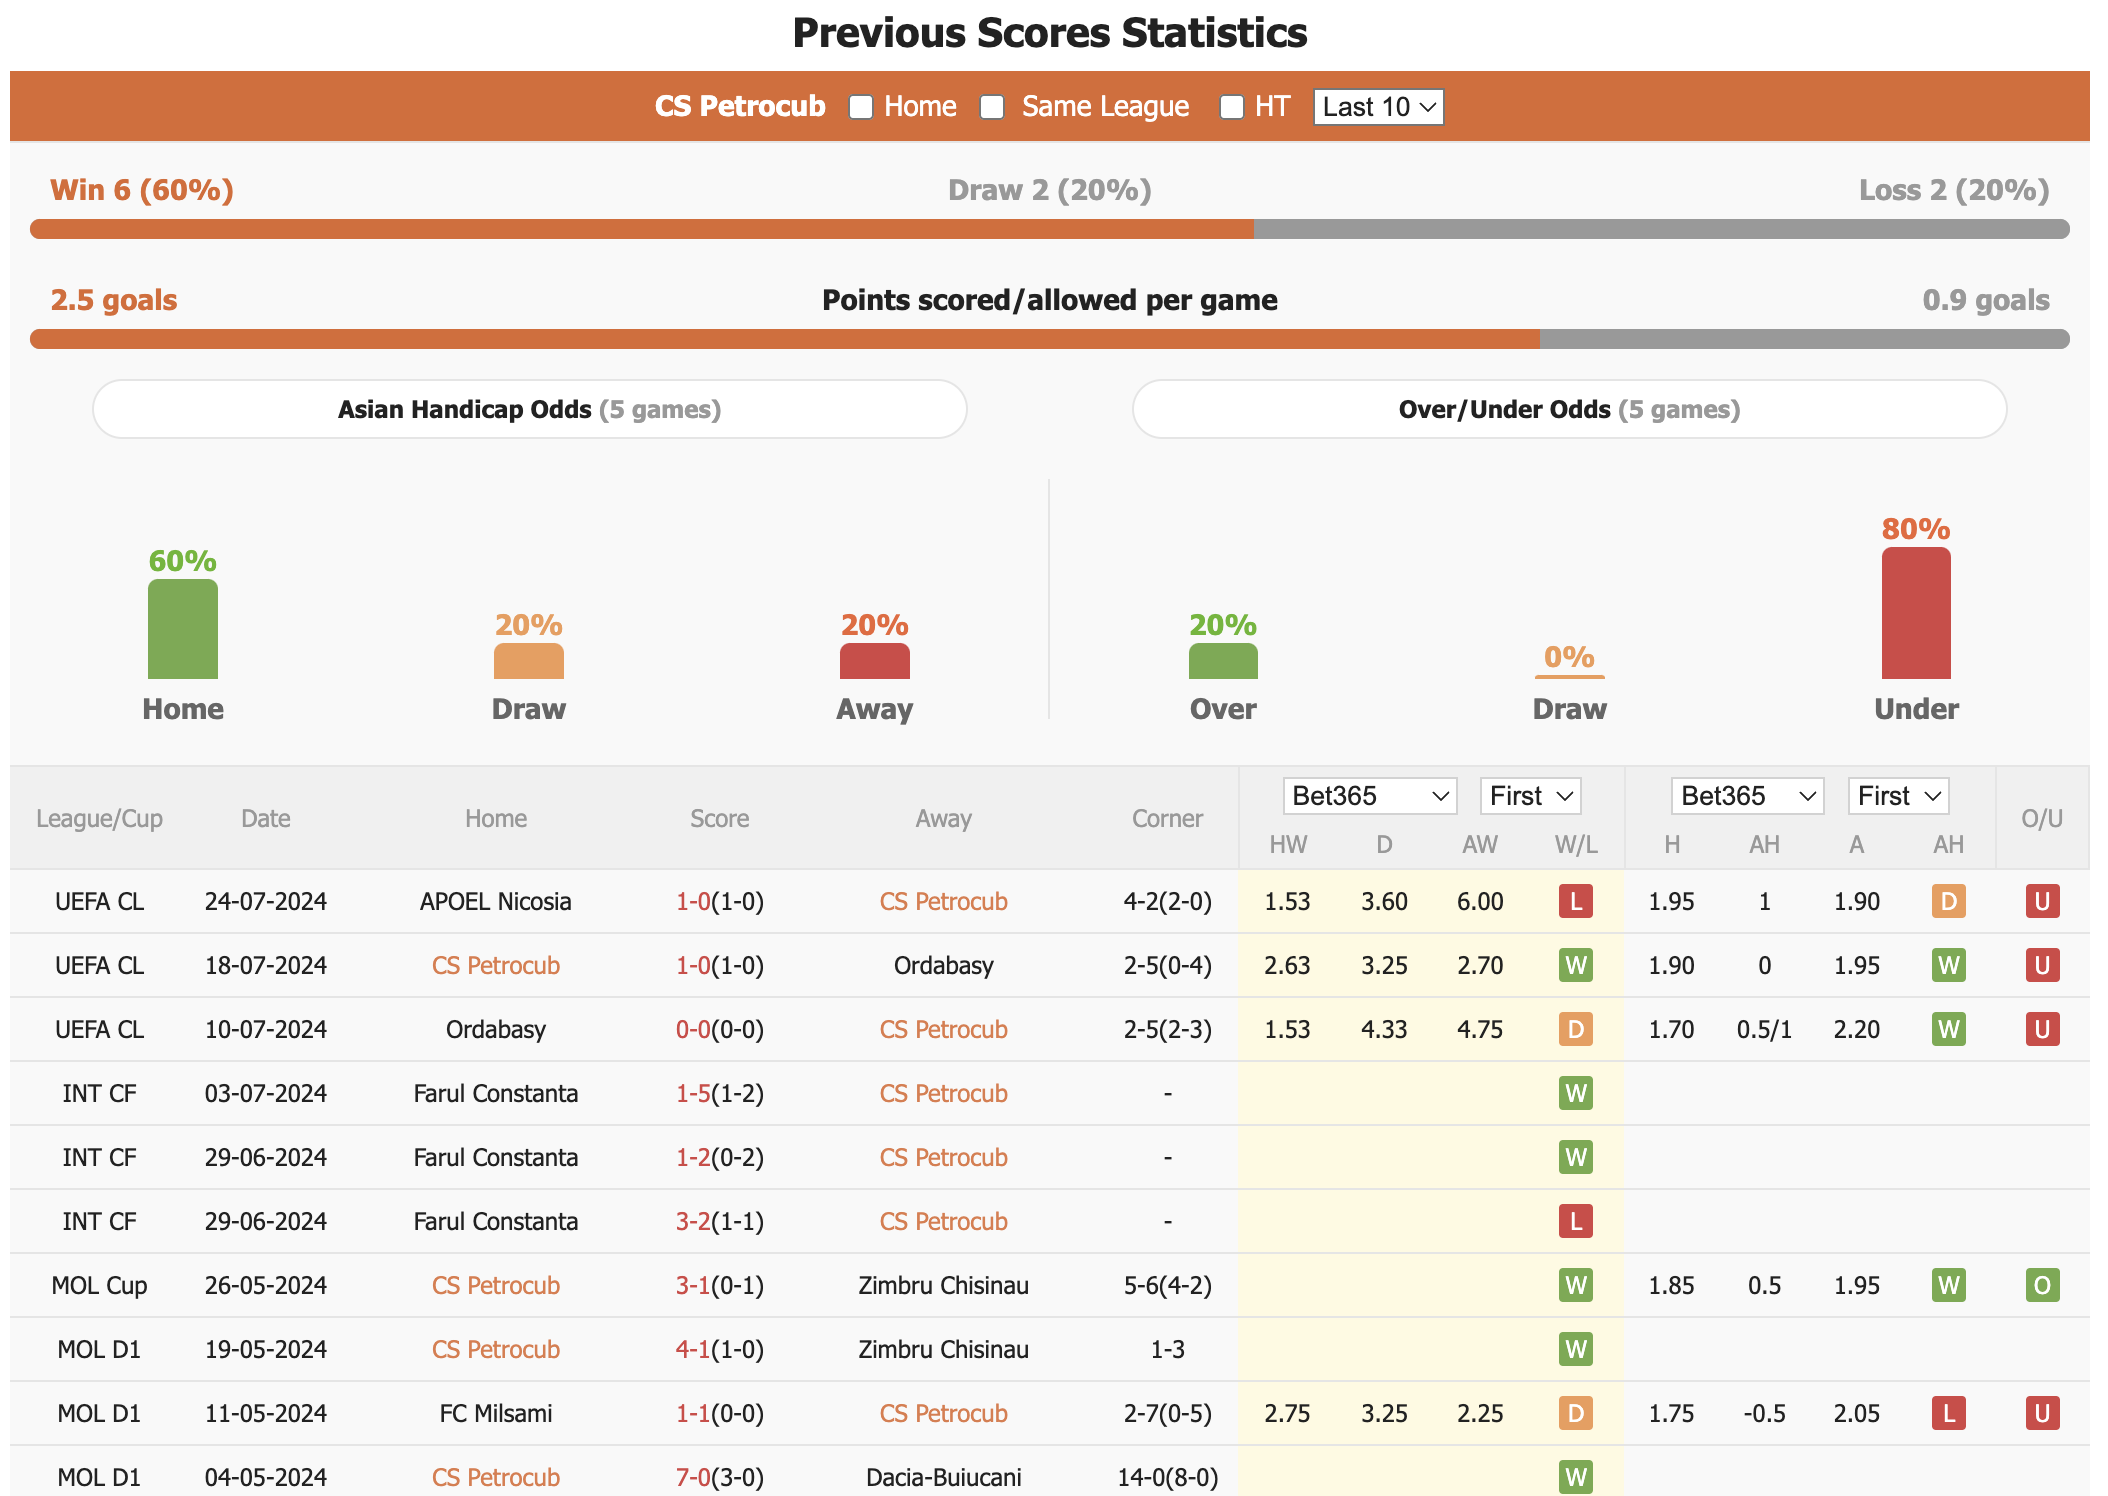2108x1496 pixels.
Task: Click the U over/under badge for 11-05-2024
Action: click(2043, 1413)
